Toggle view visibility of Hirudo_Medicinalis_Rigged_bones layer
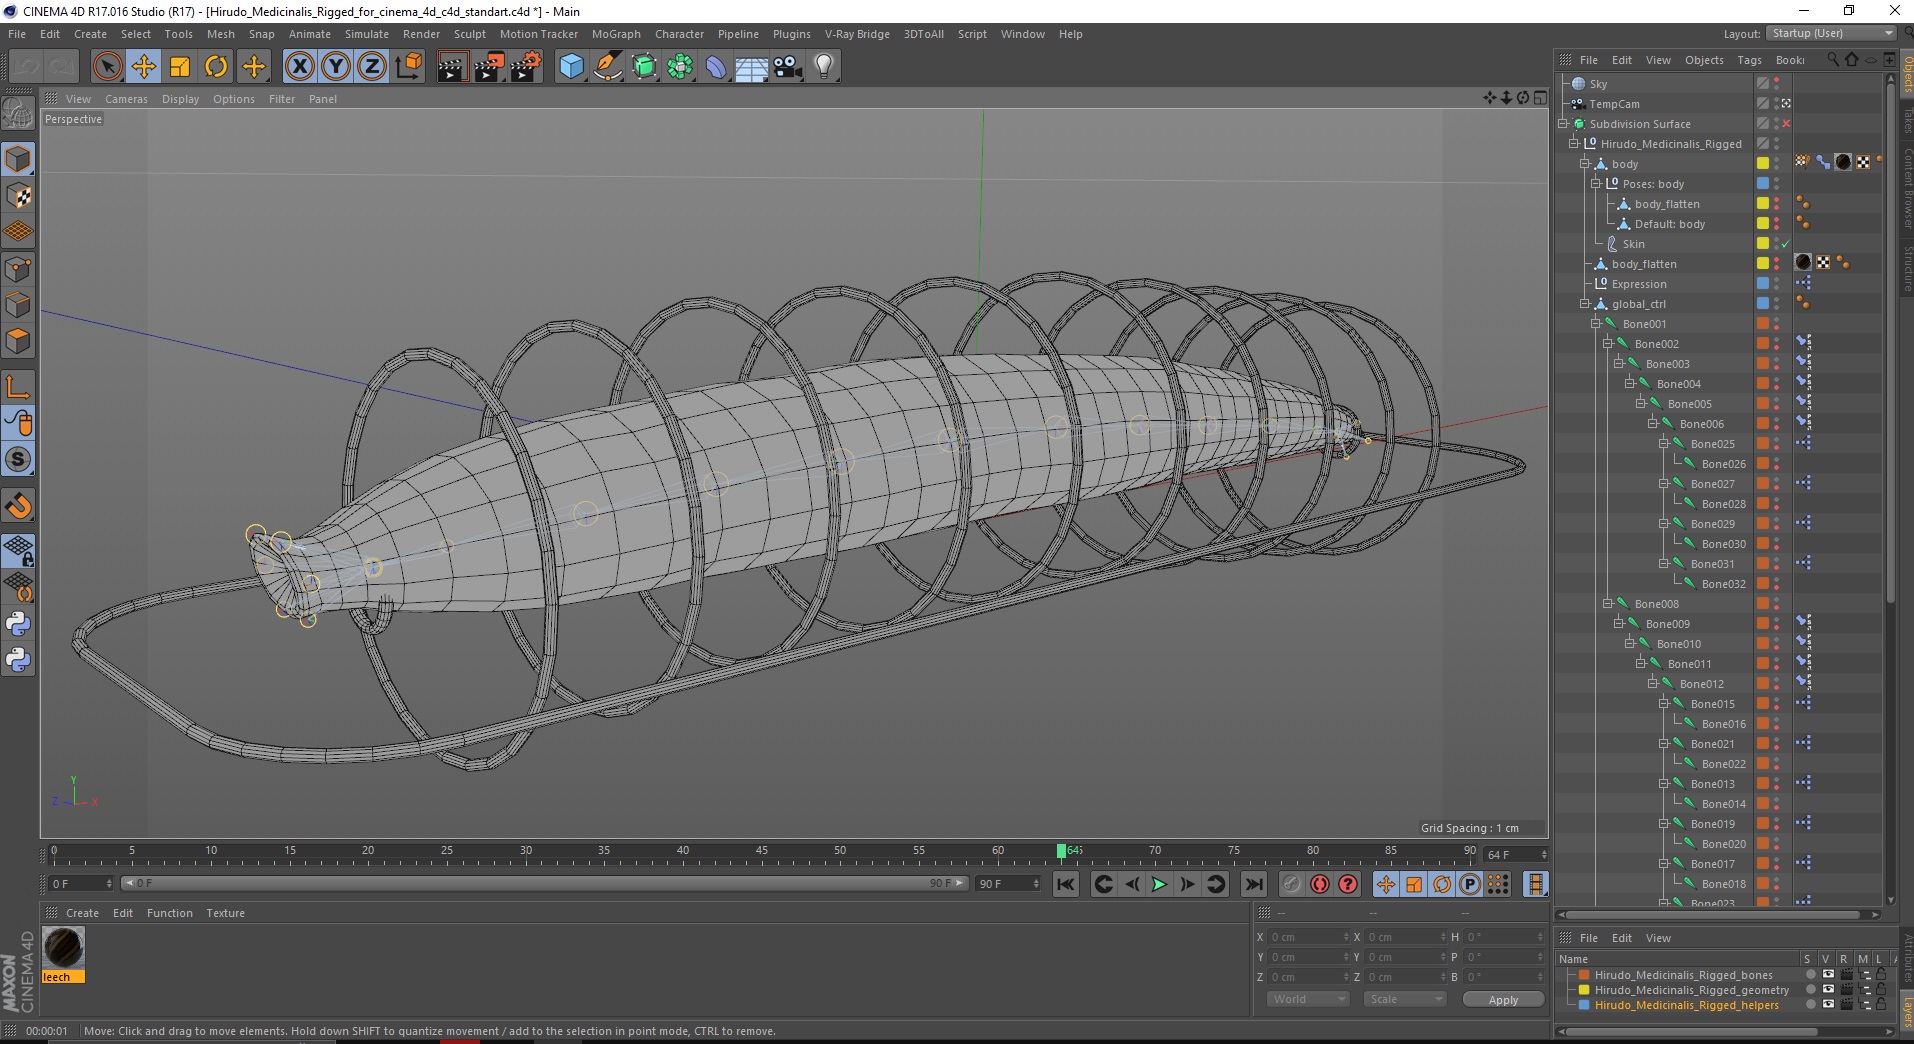 (x=1828, y=975)
